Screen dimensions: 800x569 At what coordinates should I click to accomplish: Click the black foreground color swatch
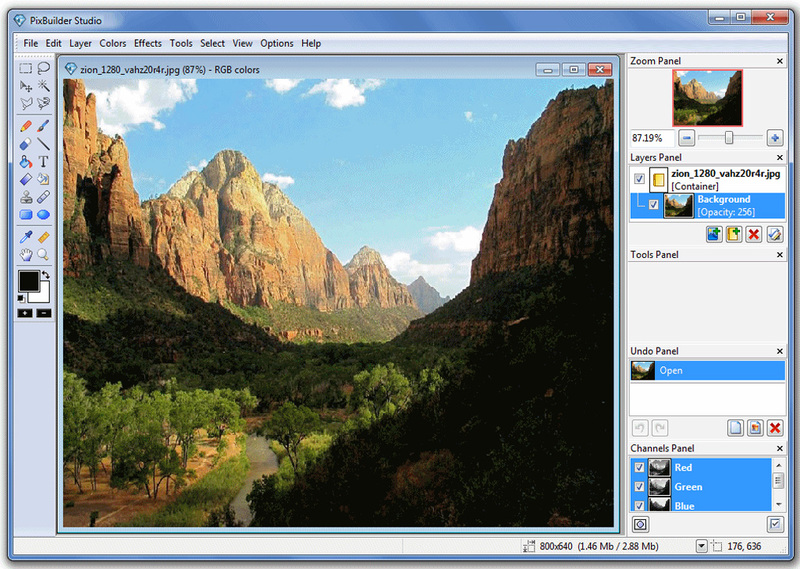coord(29,281)
